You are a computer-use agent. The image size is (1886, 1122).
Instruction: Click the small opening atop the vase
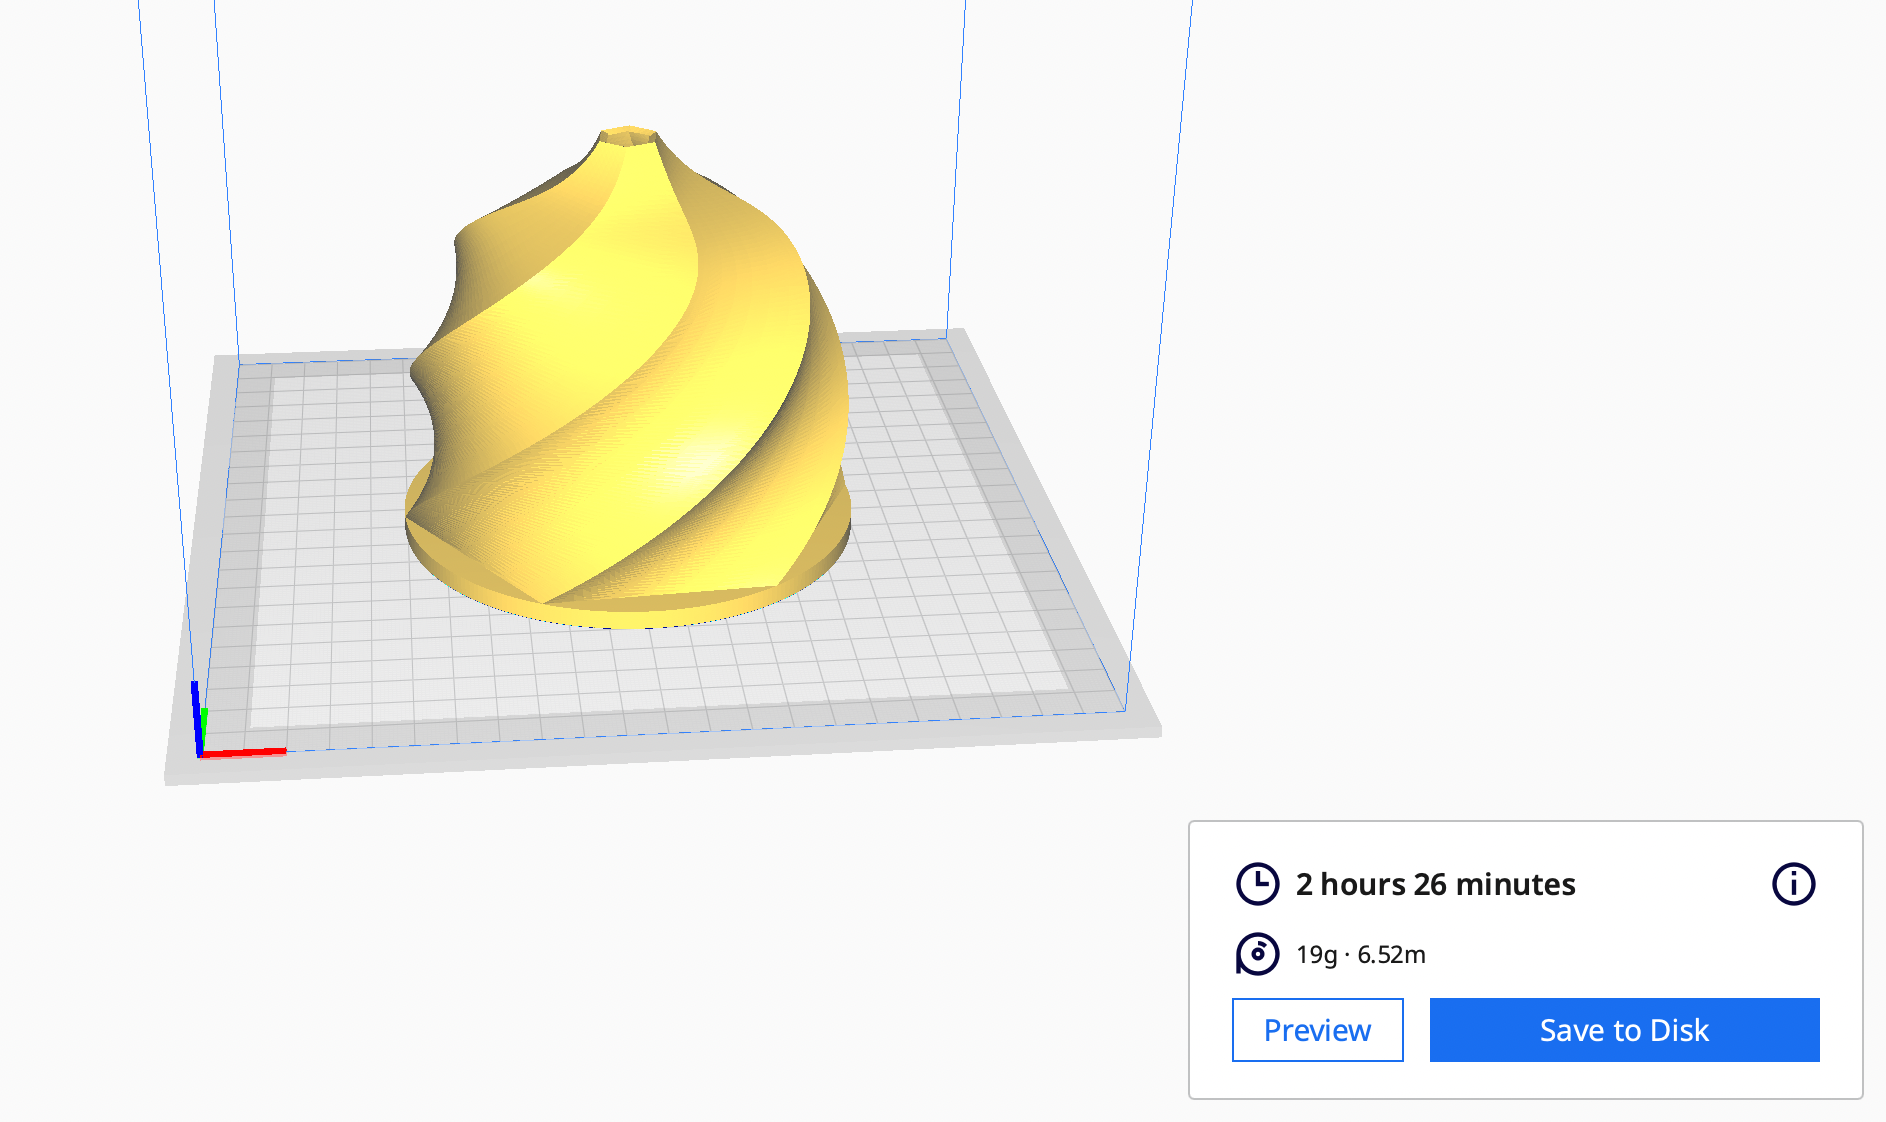pyautogui.click(x=628, y=135)
